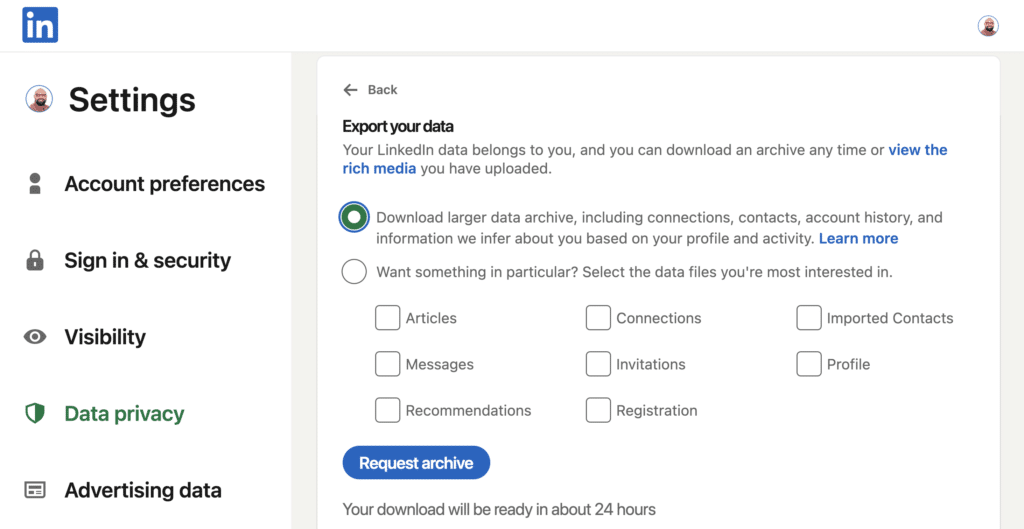Check the Messages checkbox
The width and height of the screenshot is (1024, 529).
(x=387, y=364)
